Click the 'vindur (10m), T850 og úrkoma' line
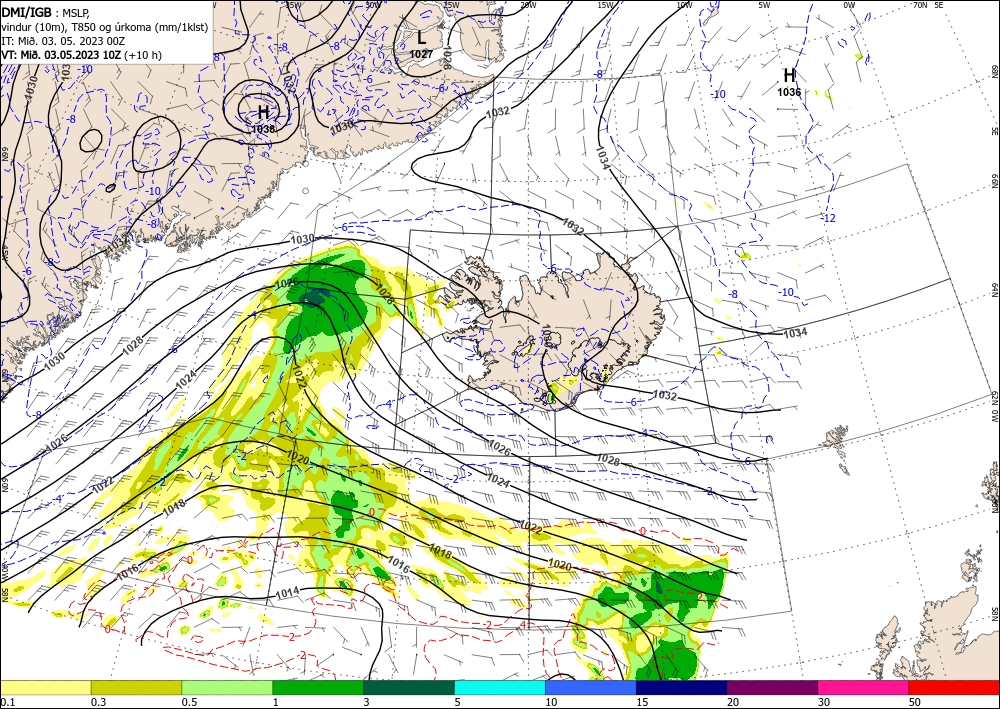 (x=105, y=27)
